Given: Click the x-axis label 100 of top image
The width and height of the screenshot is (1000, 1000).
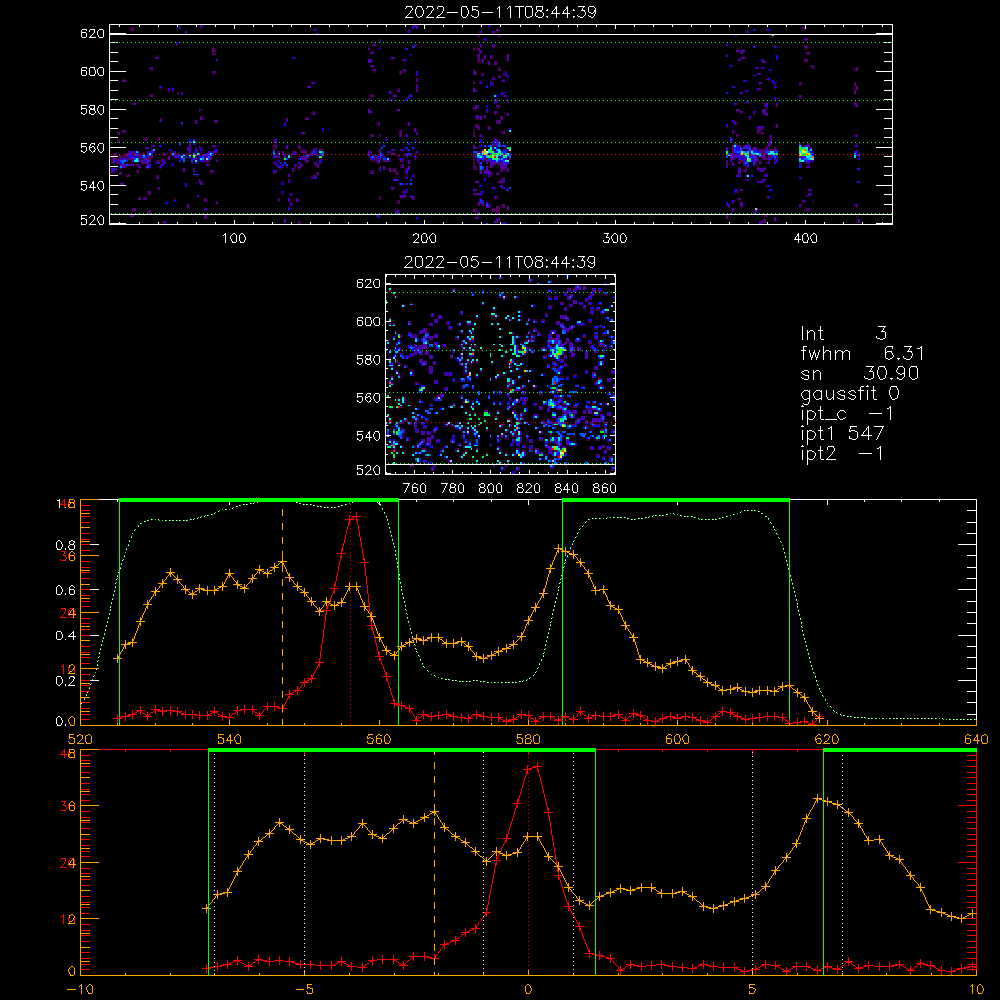Looking at the screenshot, I should (x=234, y=239).
